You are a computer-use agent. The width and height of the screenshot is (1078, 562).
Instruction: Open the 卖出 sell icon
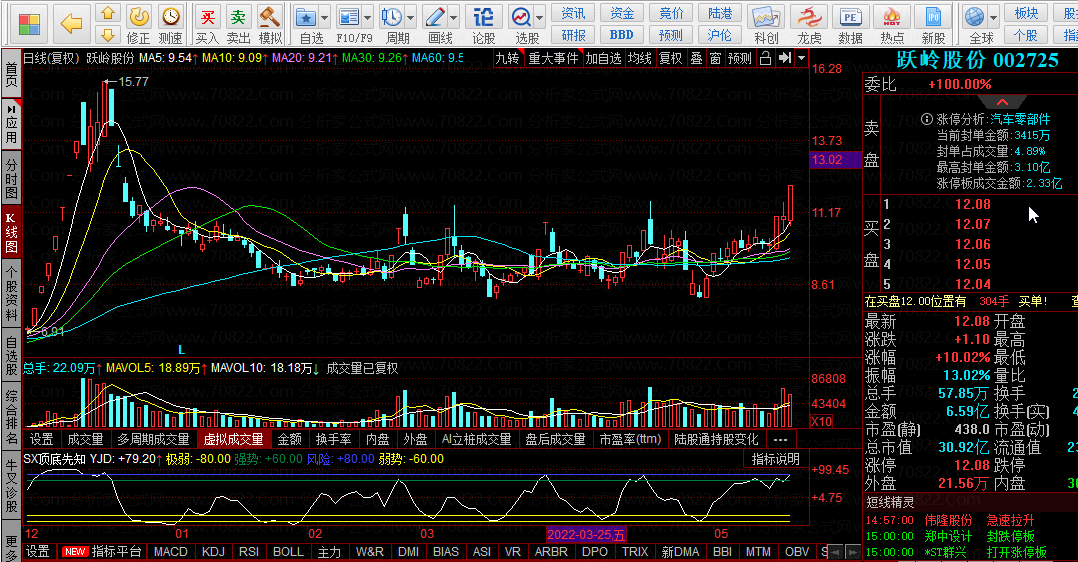(238, 17)
